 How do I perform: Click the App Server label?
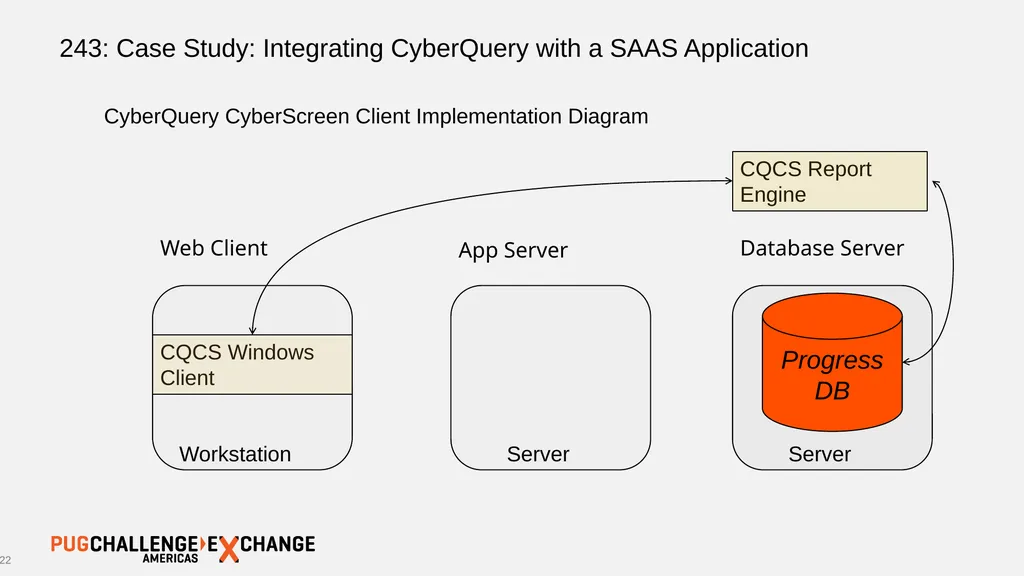click(513, 250)
